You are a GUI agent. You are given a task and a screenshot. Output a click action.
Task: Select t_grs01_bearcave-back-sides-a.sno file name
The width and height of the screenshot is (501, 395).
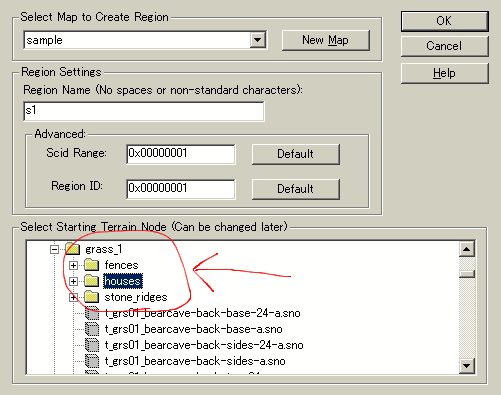click(x=195, y=361)
